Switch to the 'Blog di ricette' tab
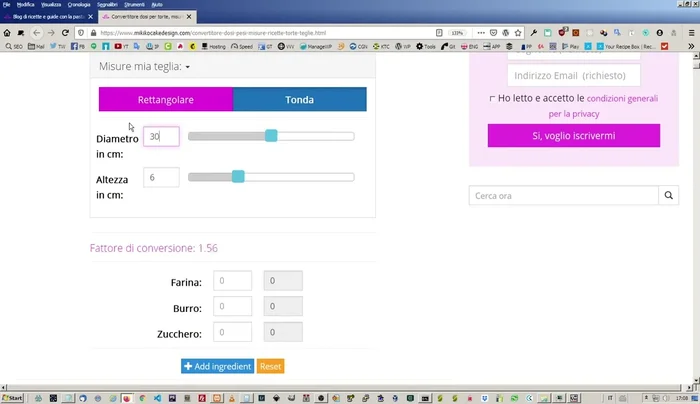 (x=50, y=18)
